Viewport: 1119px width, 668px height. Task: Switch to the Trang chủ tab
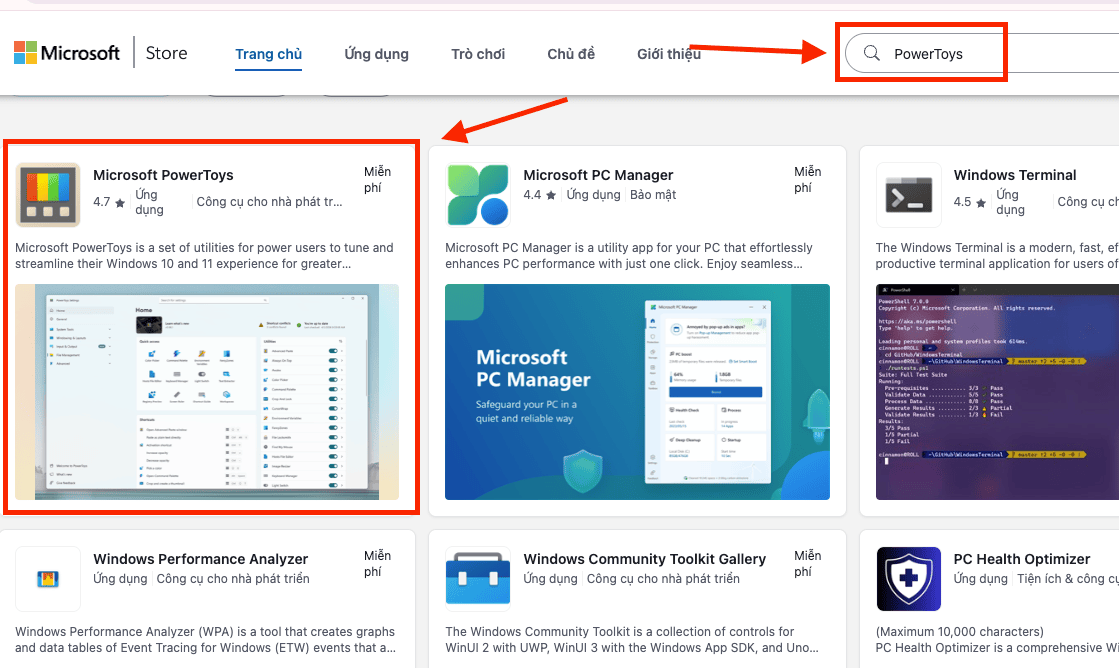point(268,54)
